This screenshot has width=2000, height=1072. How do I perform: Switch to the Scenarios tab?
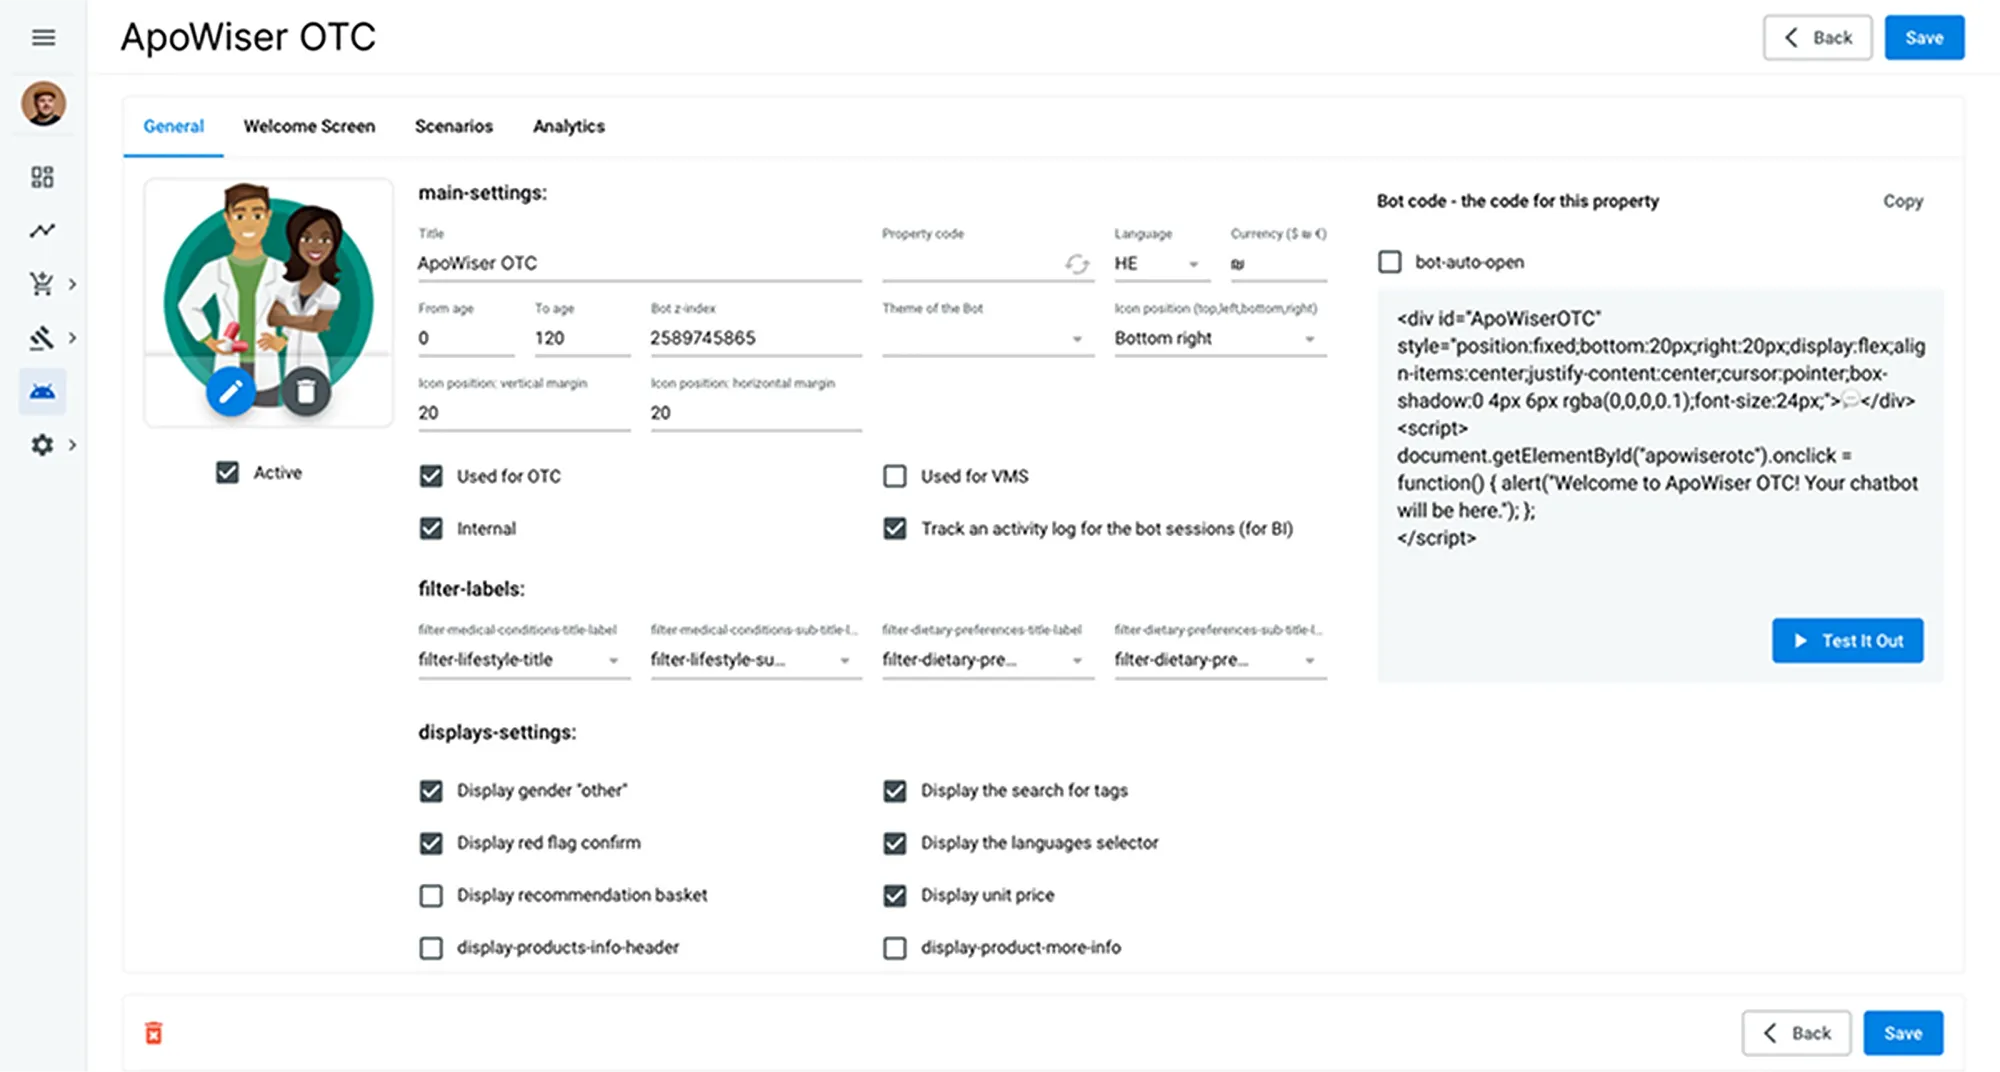pos(454,126)
